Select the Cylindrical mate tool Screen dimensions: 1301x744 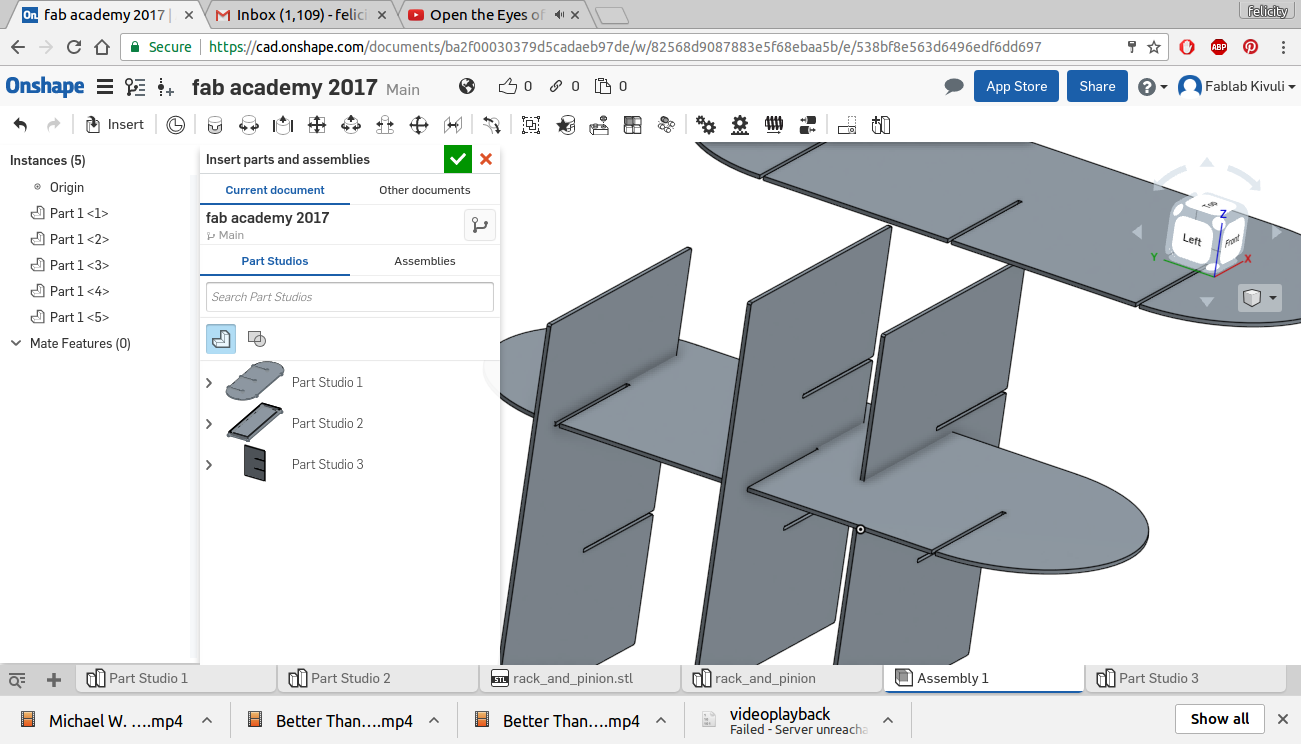click(x=351, y=125)
